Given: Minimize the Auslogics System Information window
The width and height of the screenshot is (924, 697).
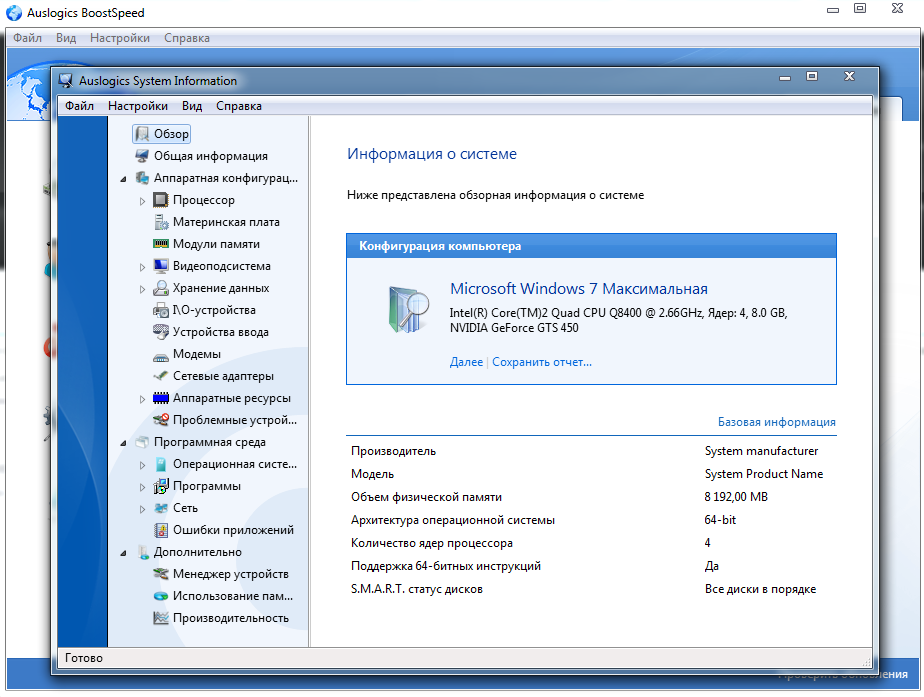Looking at the screenshot, I should coord(785,78).
